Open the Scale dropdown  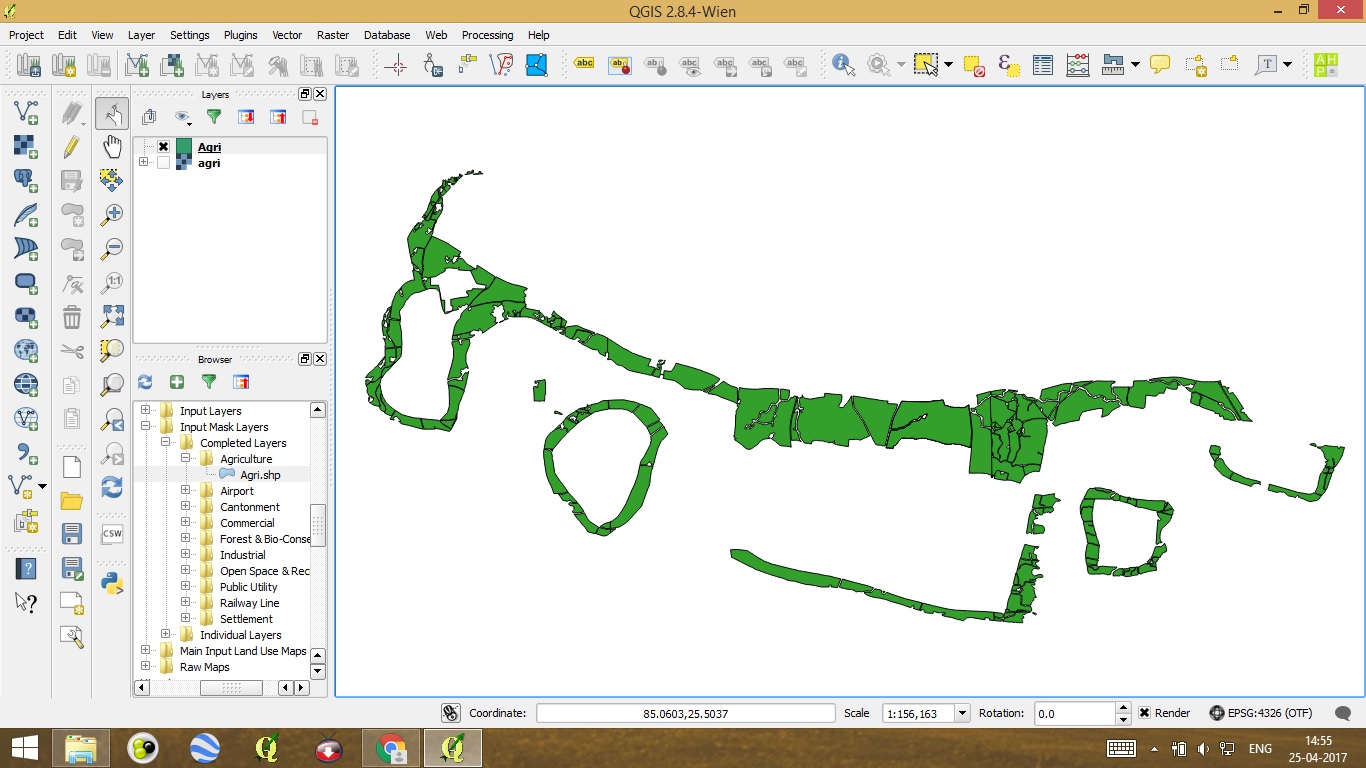click(x=962, y=713)
